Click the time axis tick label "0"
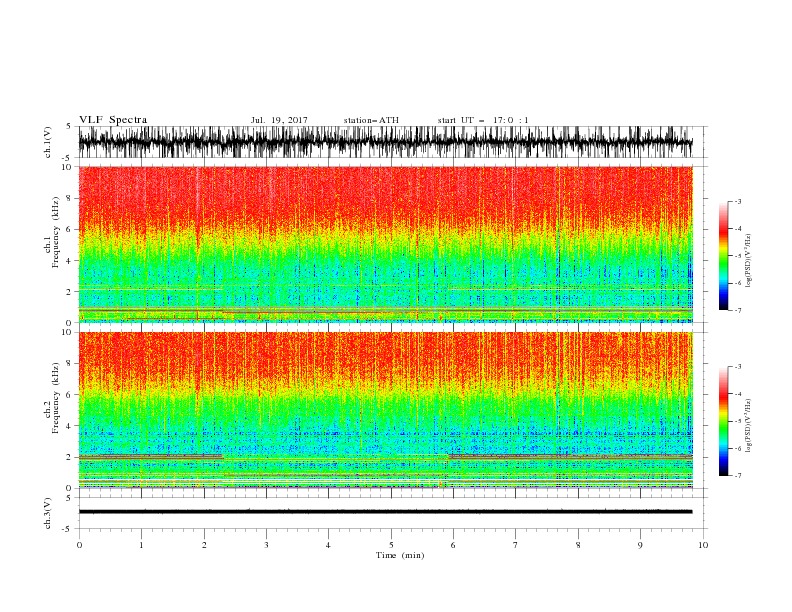The height and width of the screenshot is (612, 792). [x=79, y=545]
